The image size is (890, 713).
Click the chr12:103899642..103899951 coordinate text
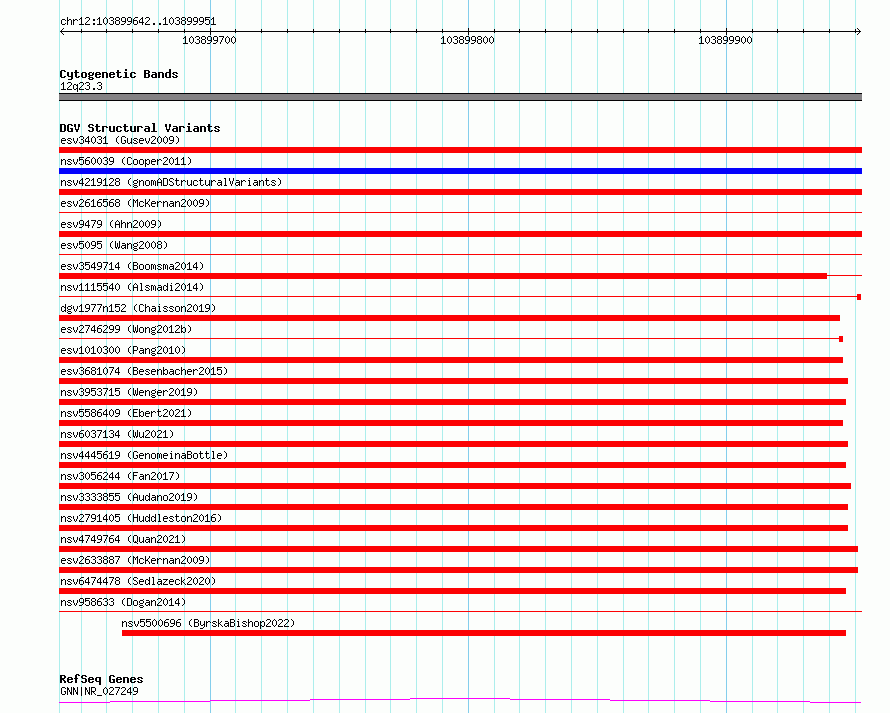pyautogui.click(x=138, y=22)
